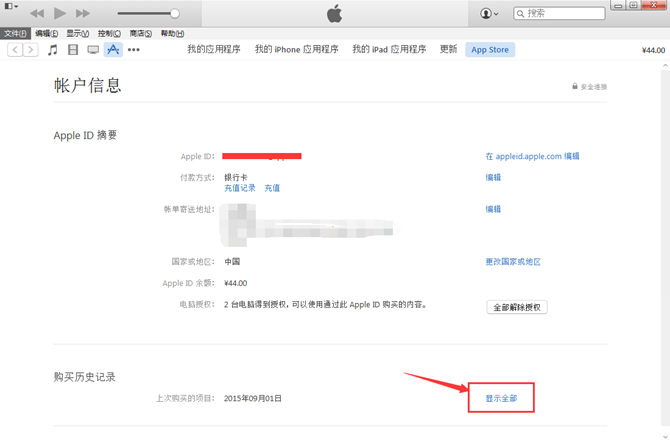Click 显示全部 purchase history link

[501, 398]
